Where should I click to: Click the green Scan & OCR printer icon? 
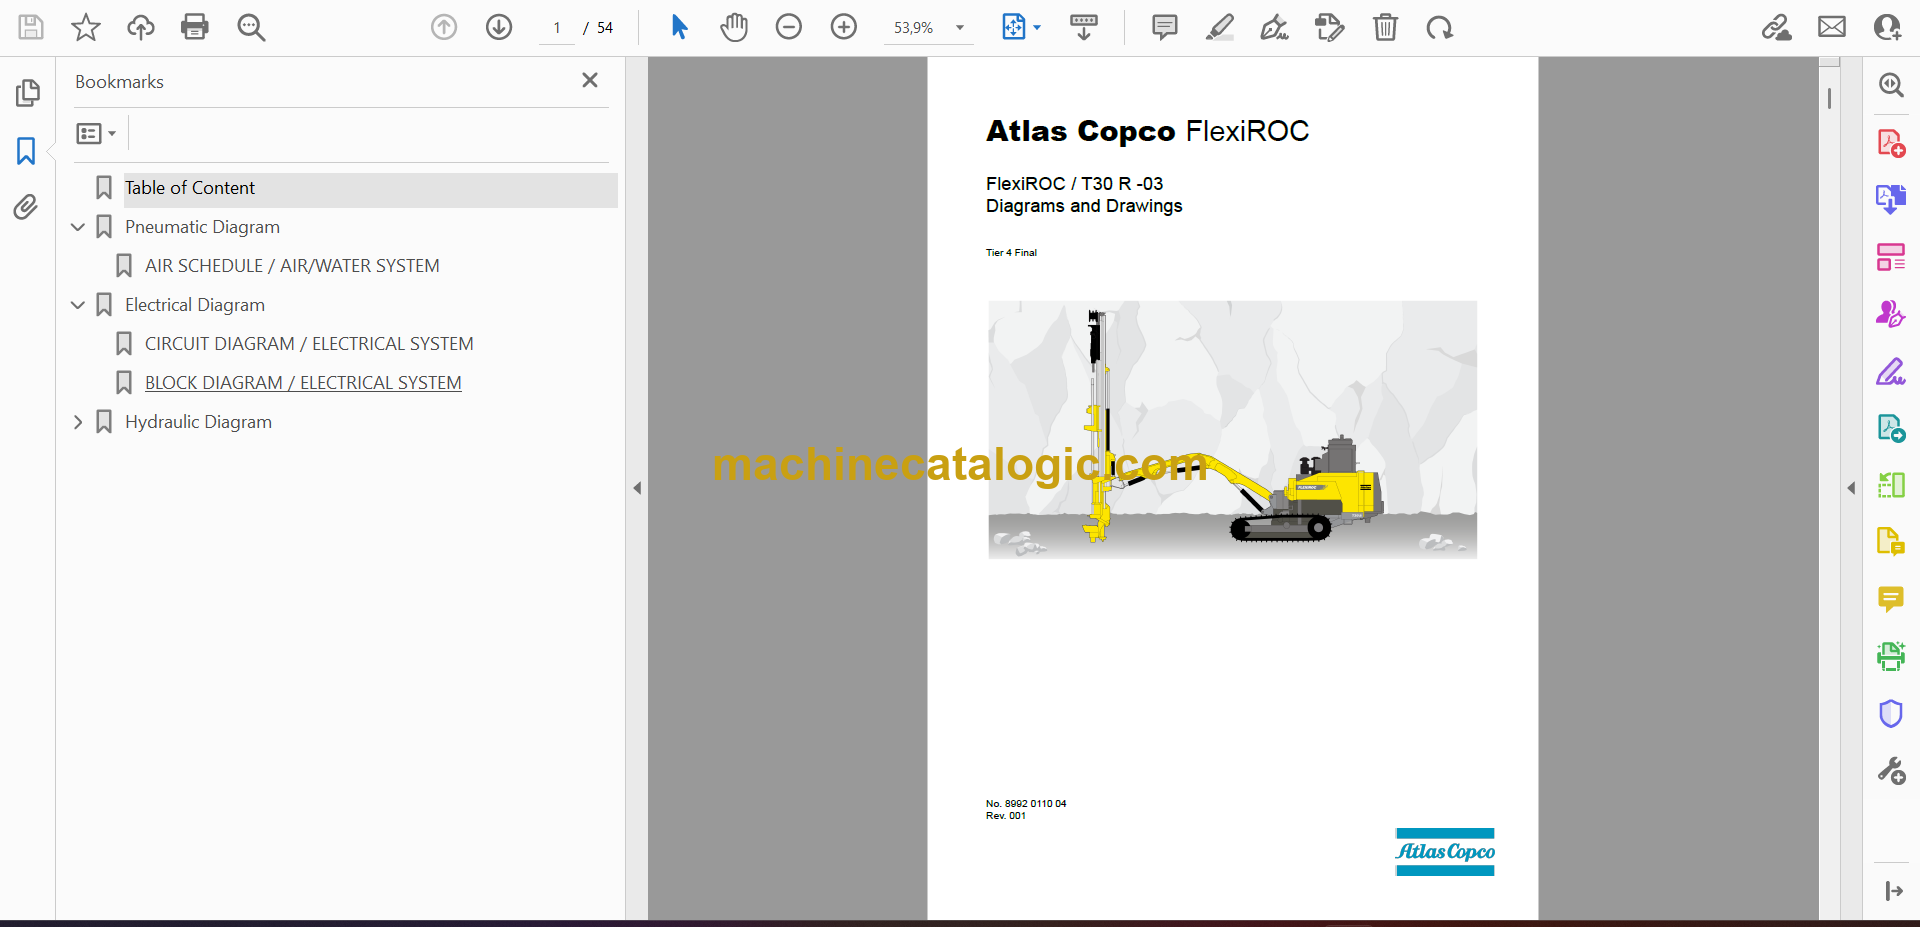(x=1891, y=656)
